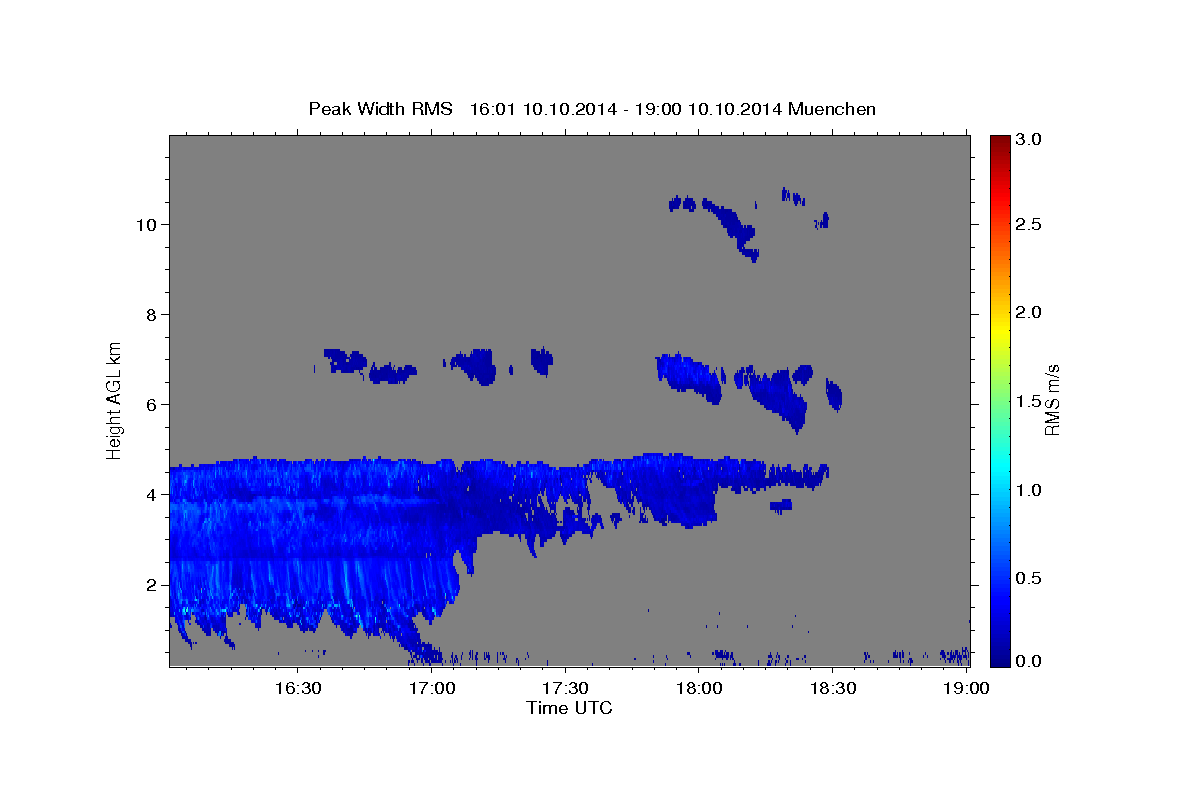
Task: Click the height axis label '8'
Action: point(151,314)
